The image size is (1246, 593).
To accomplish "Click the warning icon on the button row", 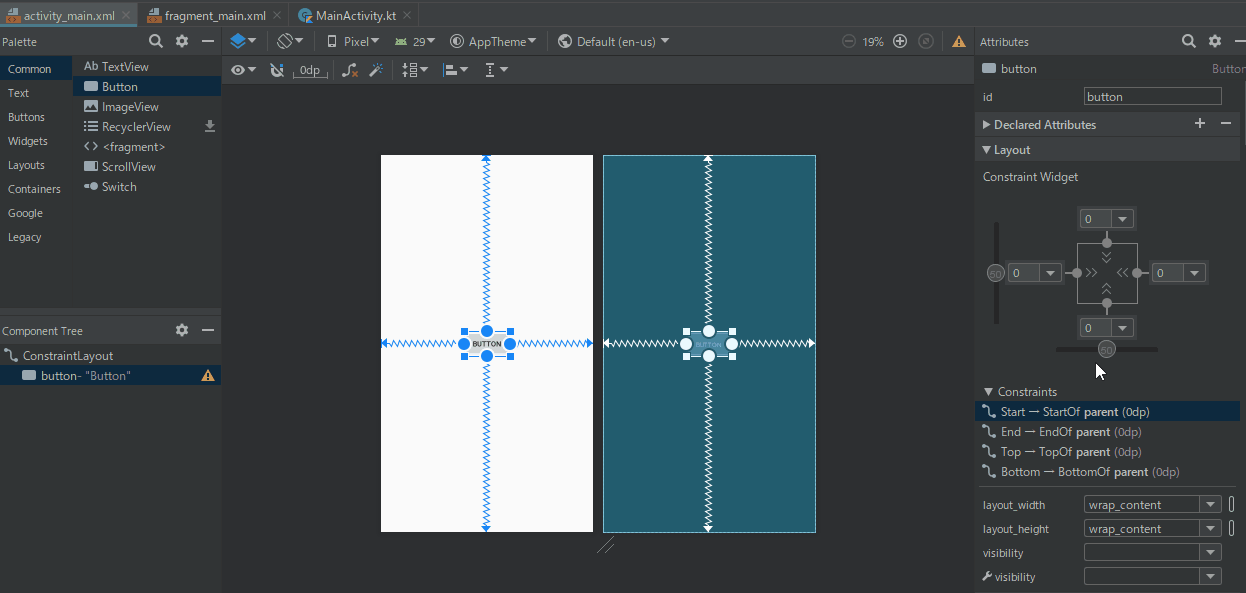I will point(207,375).
